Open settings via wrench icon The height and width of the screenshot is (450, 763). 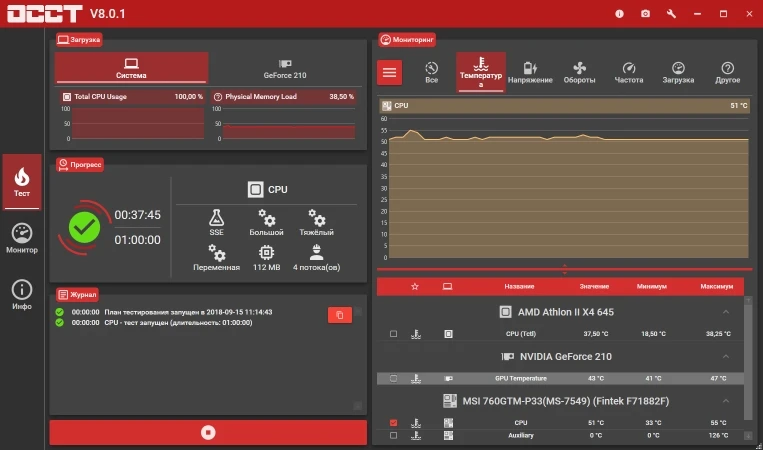(671, 14)
